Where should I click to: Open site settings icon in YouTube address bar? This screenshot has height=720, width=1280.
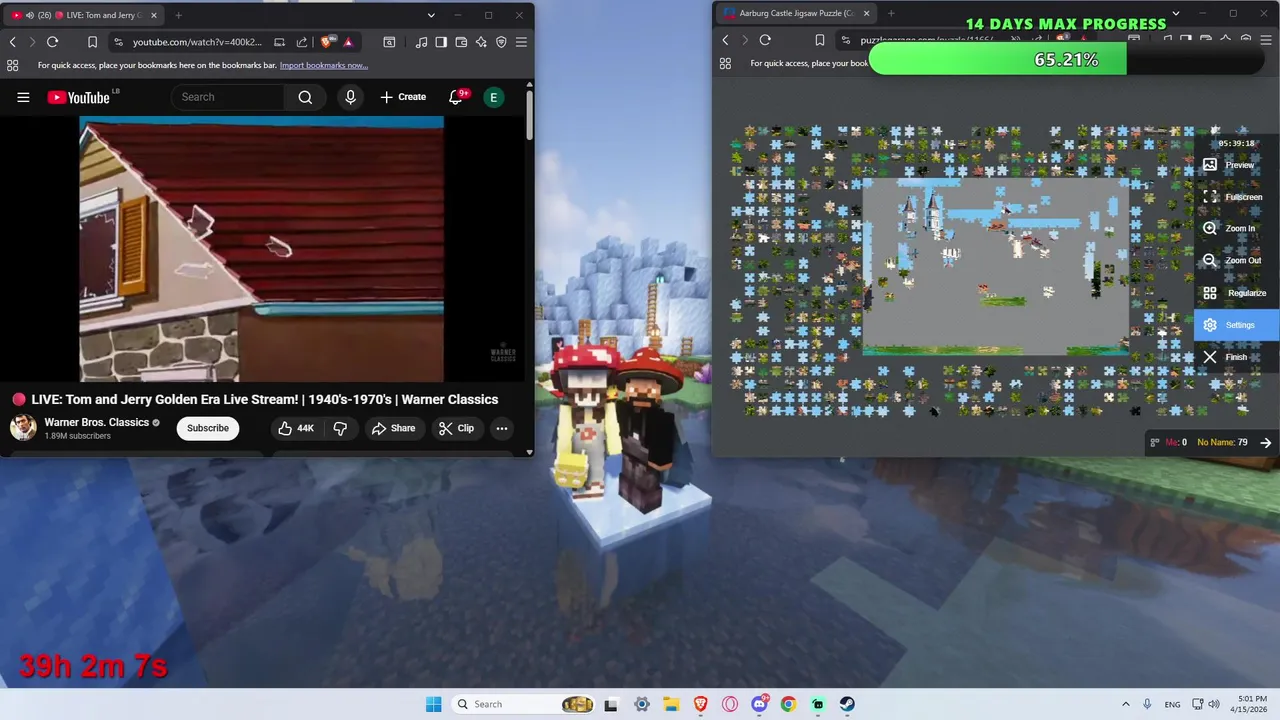coord(118,42)
